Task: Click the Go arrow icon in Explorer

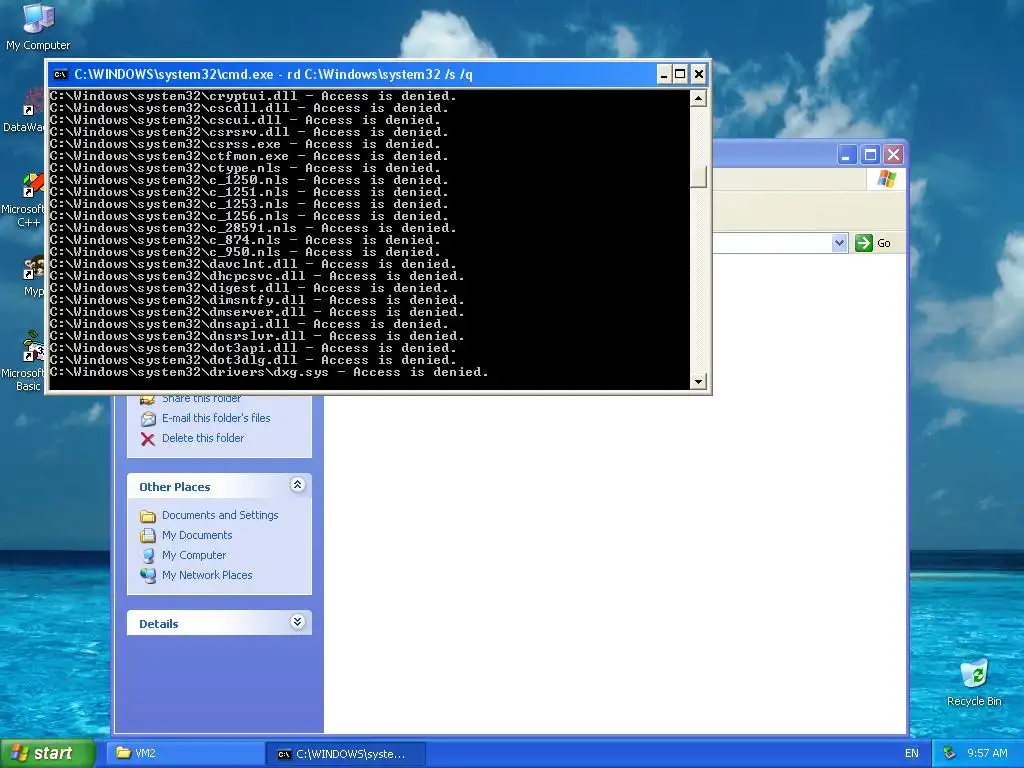Action: click(863, 243)
